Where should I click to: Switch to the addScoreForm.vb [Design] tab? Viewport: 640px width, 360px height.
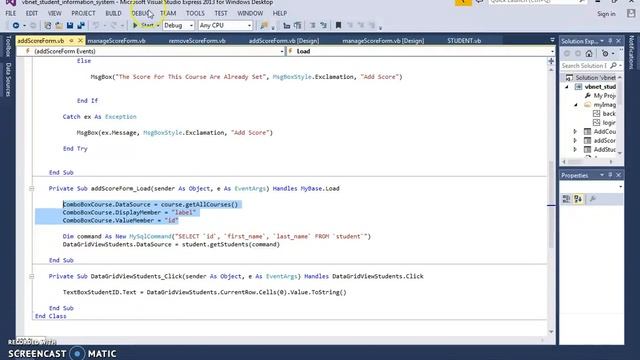click(284, 41)
